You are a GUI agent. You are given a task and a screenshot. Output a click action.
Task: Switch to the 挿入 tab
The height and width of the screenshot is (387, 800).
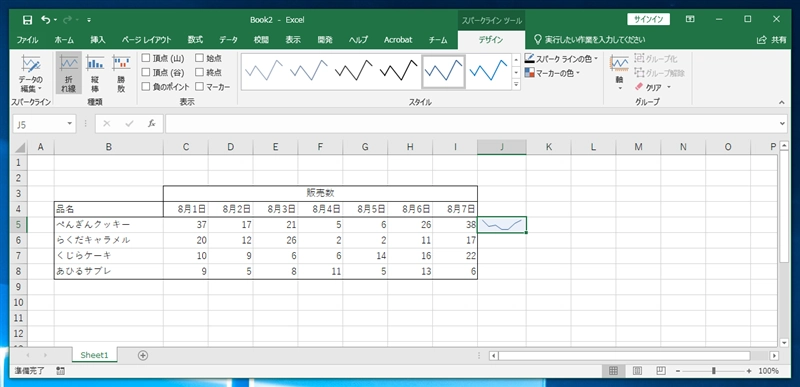tap(98, 40)
